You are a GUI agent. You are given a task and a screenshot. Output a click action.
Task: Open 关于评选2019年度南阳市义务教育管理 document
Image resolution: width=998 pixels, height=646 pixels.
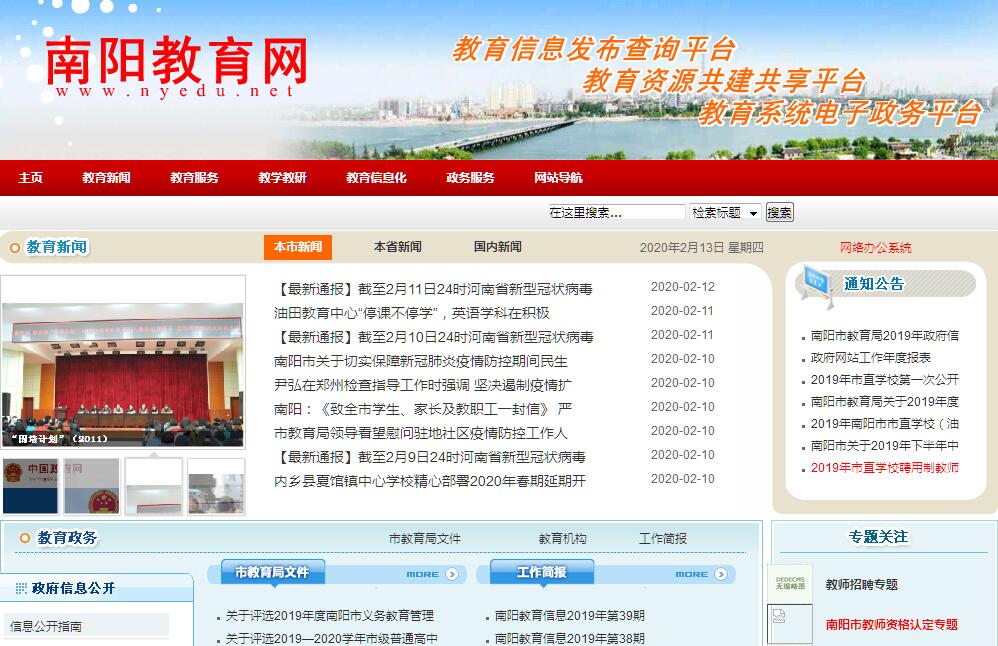coord(330,615)
